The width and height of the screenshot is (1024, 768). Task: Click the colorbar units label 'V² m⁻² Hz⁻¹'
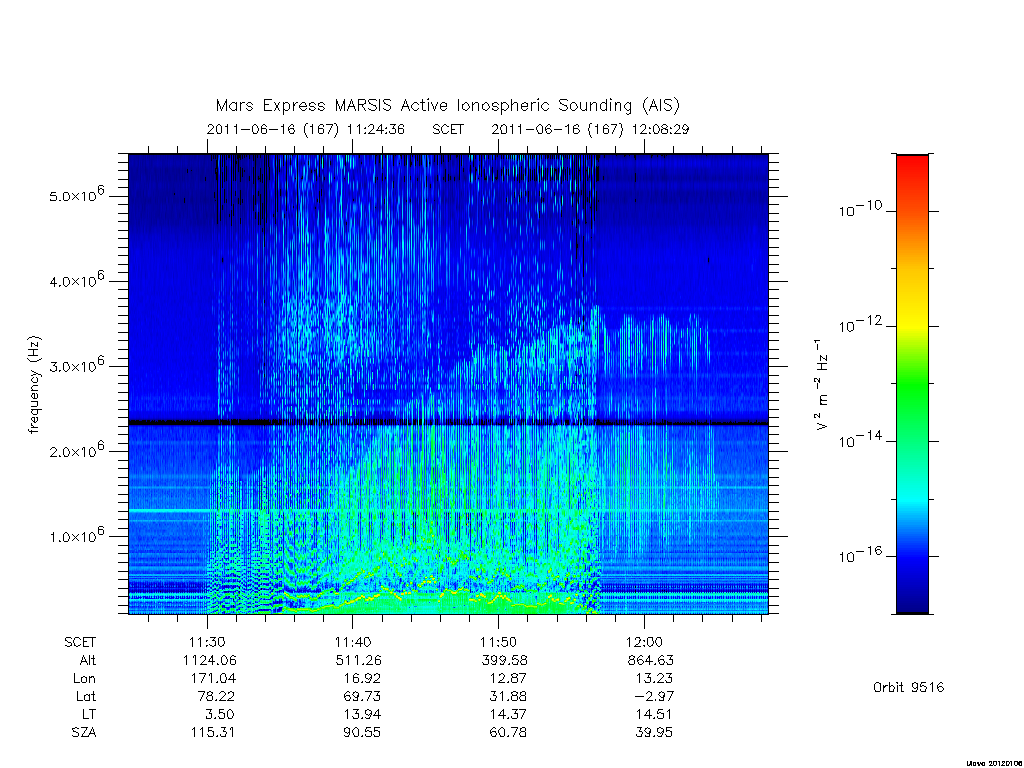pyautogui.click(x=822, y=384)
